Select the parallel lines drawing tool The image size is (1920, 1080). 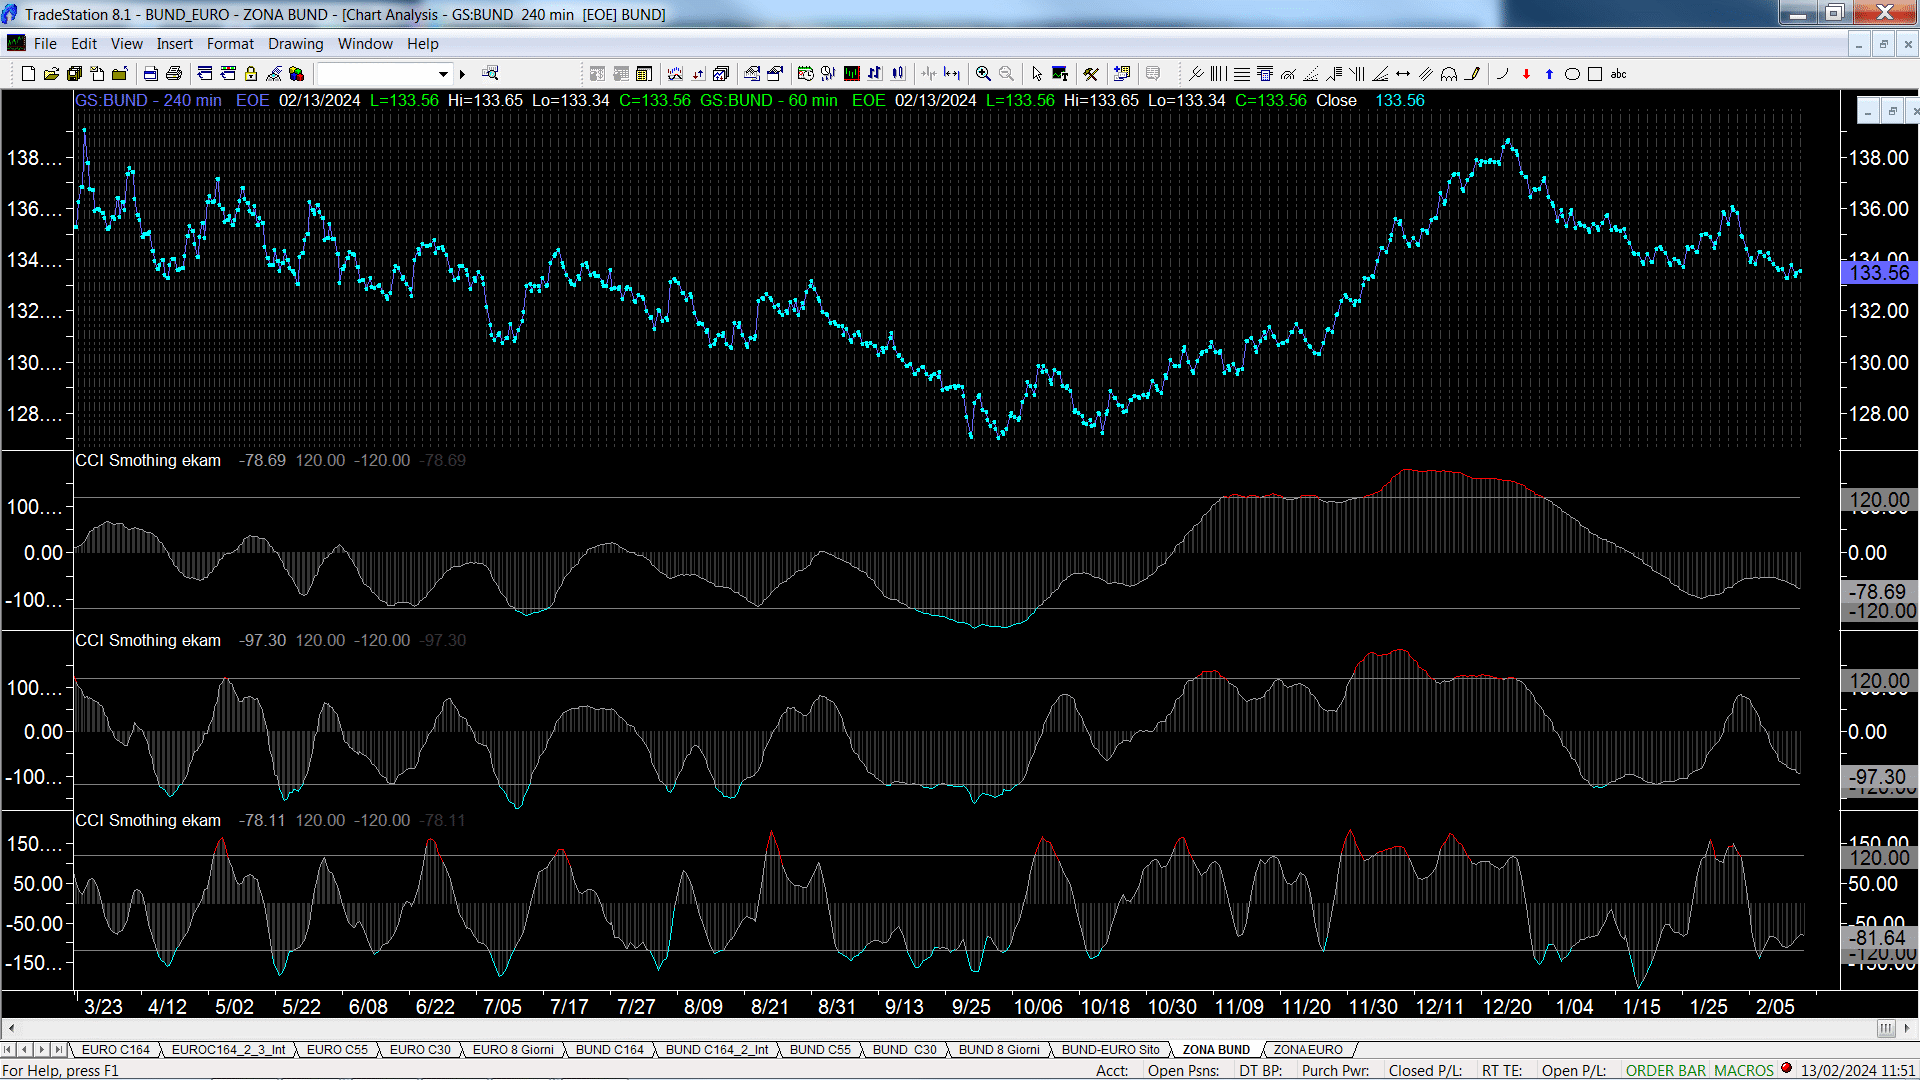click(x=1426, y=74)
